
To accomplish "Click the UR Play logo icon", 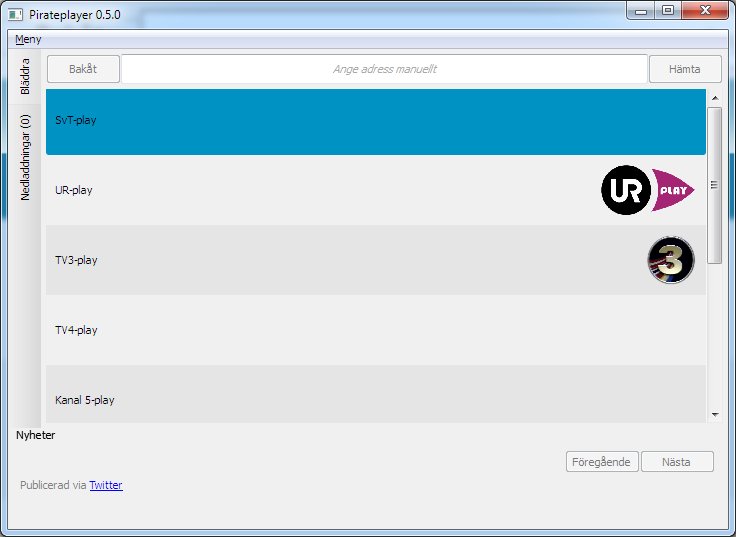I will (x=648, y=190).
